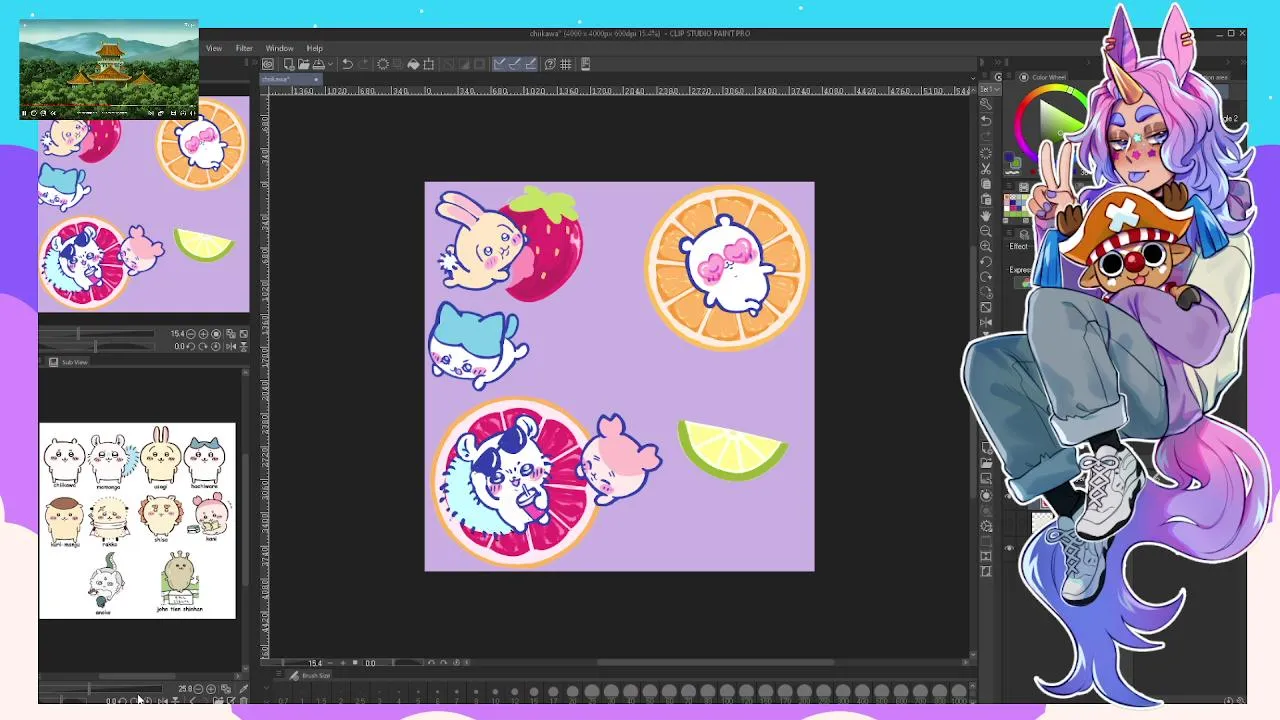Image resolution: width=1280 pixels, height=720 pixels.
Task: Rotate canvas right from side bar
Action: tap(986, 276)
